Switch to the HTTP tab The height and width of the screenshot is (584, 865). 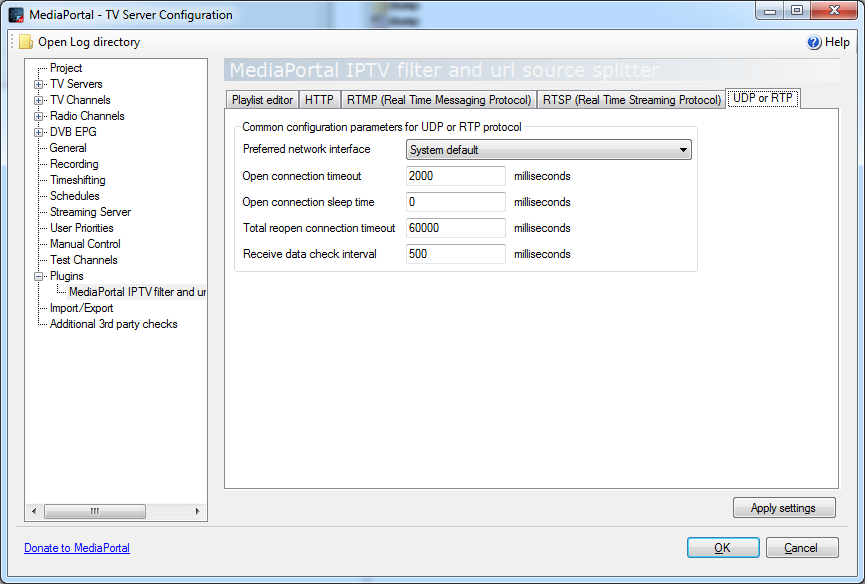tap(319, 100)
